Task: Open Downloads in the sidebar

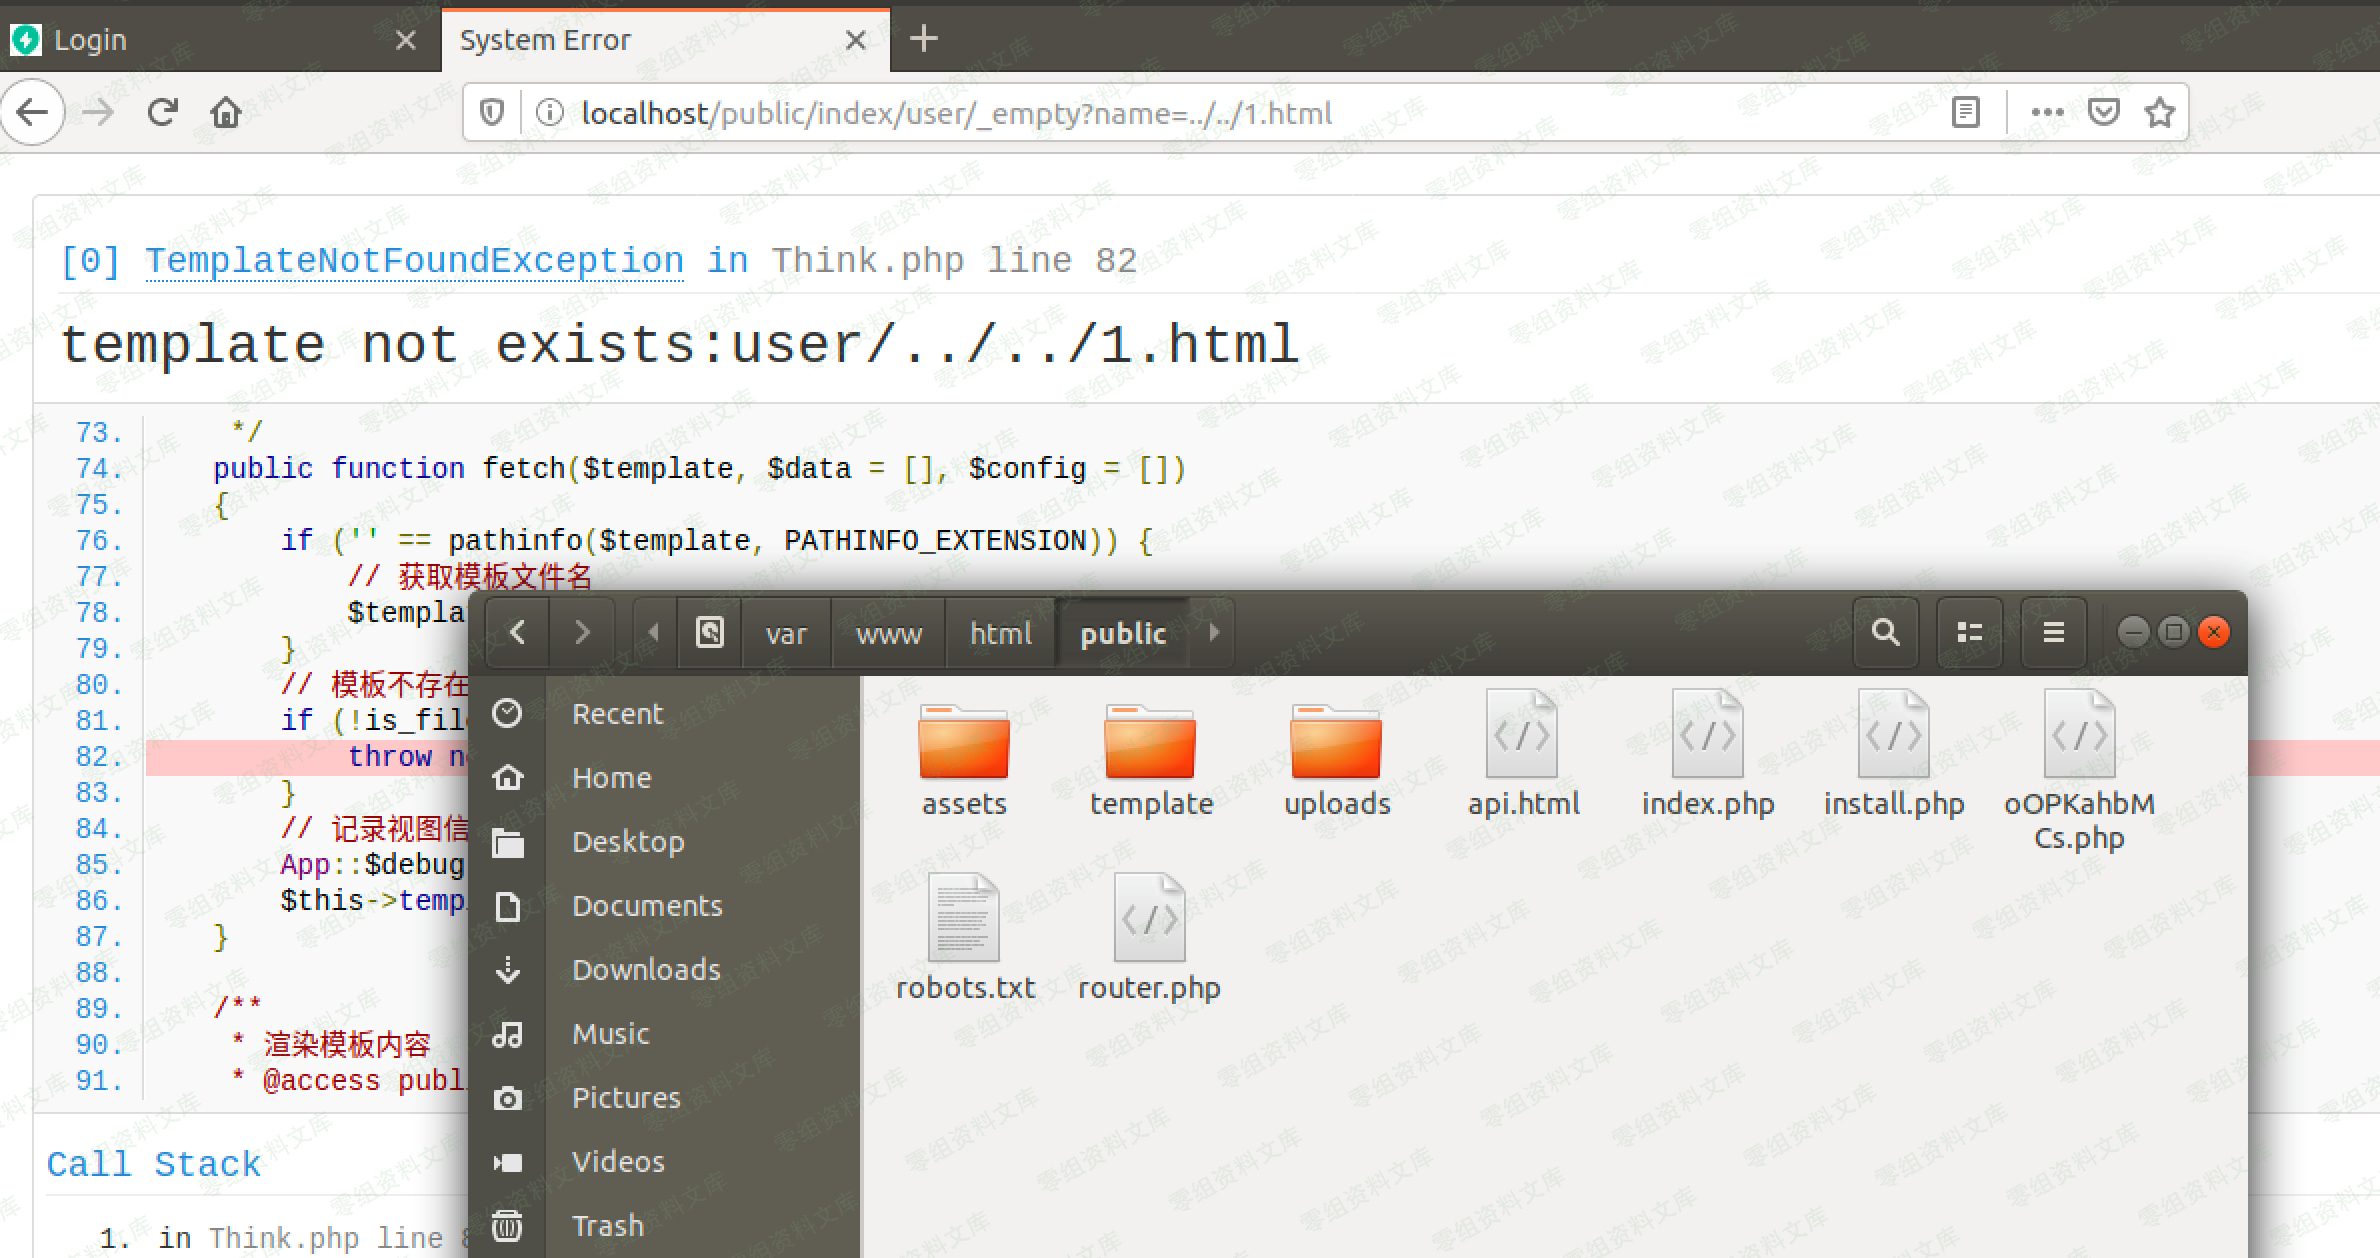Action: (x=645, y=969)
